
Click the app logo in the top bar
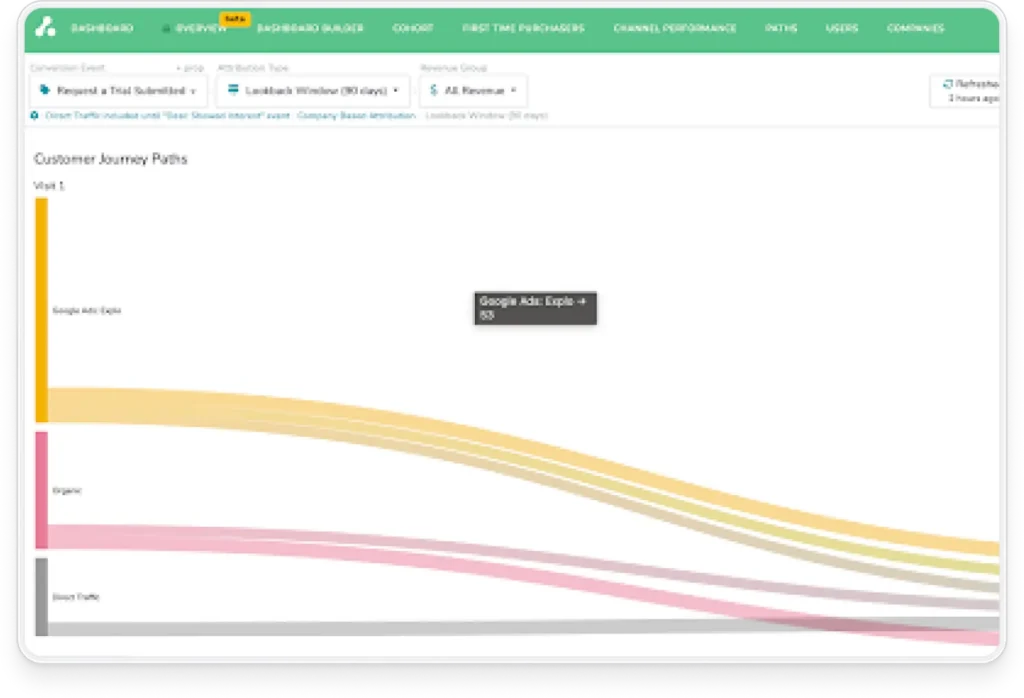[44, 28]
